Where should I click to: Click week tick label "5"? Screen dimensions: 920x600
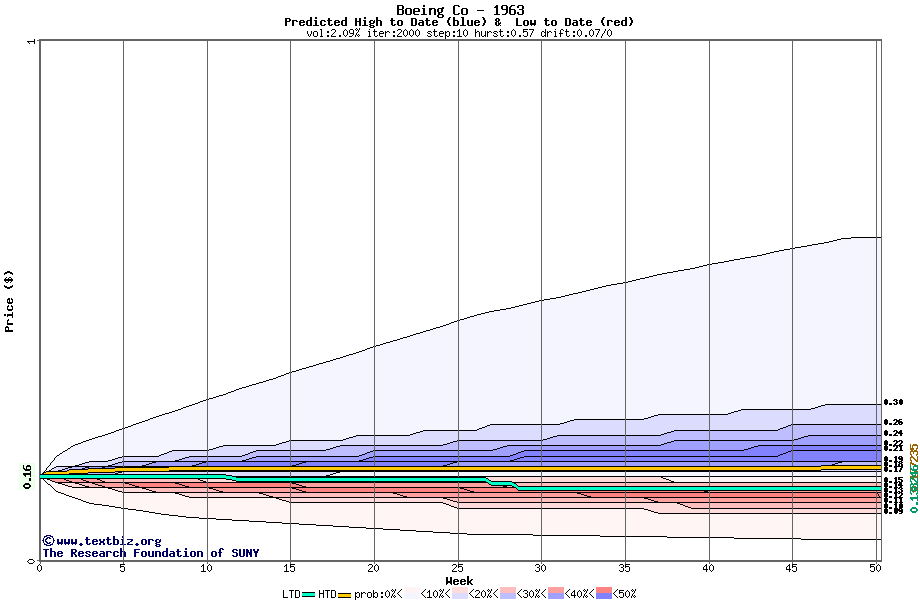(x=123, y=568)
